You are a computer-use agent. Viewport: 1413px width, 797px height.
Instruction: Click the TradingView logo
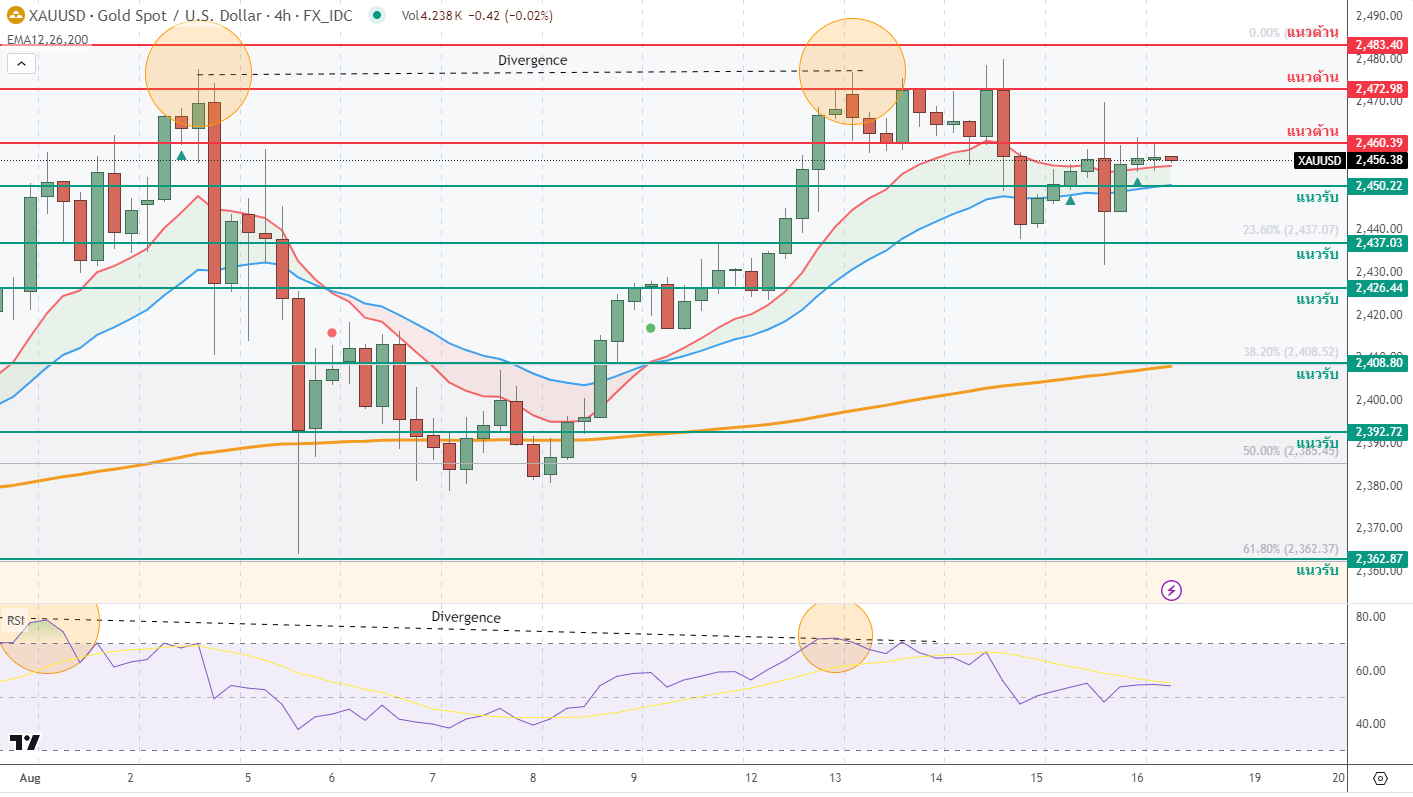point(25,742)
